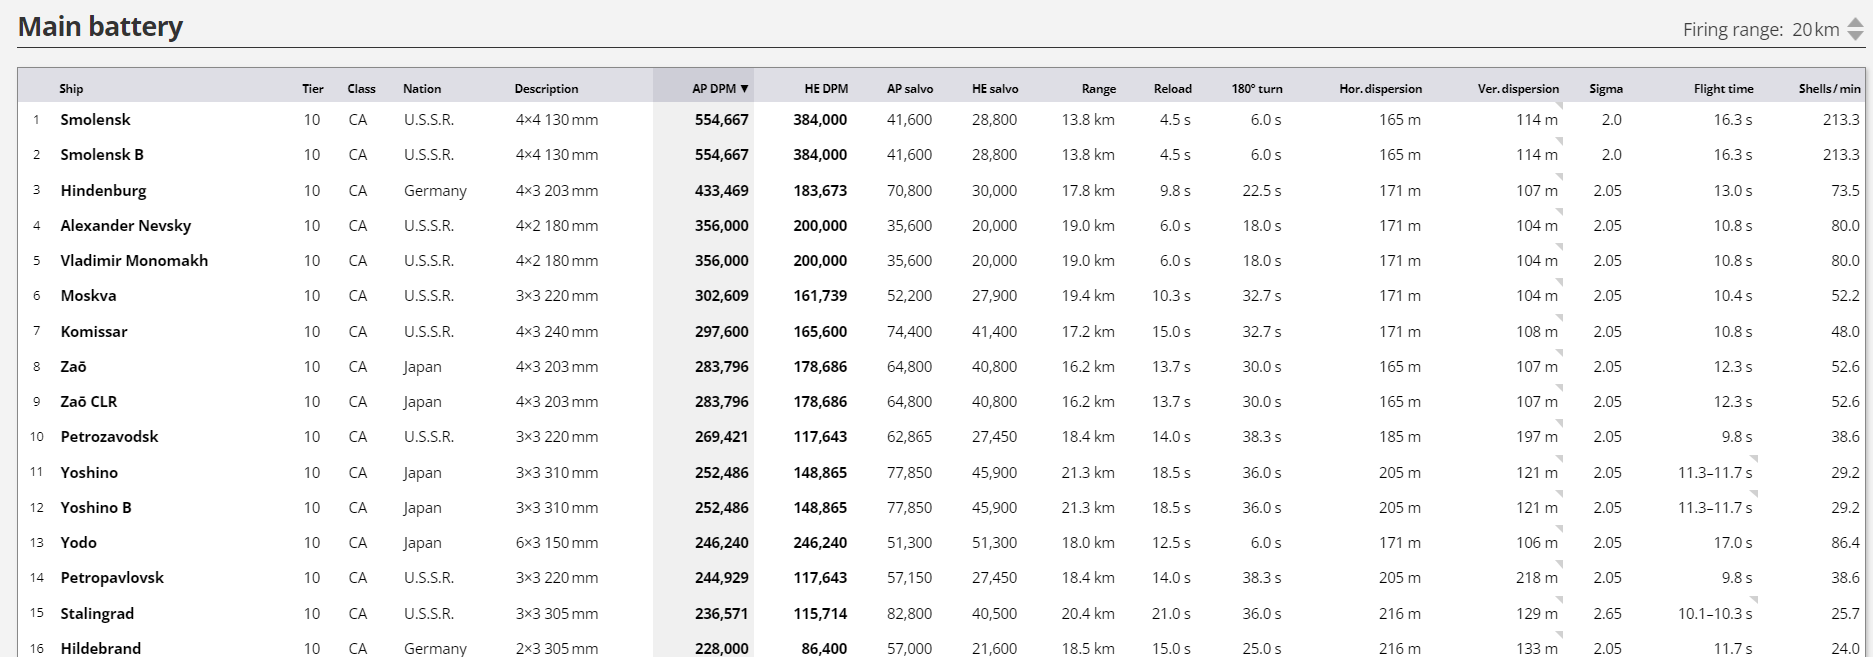Image resolution: width=1873 pixels, height=657 pixels.
Task: Sort by the Nation column header
Action: tap(422, 88)
